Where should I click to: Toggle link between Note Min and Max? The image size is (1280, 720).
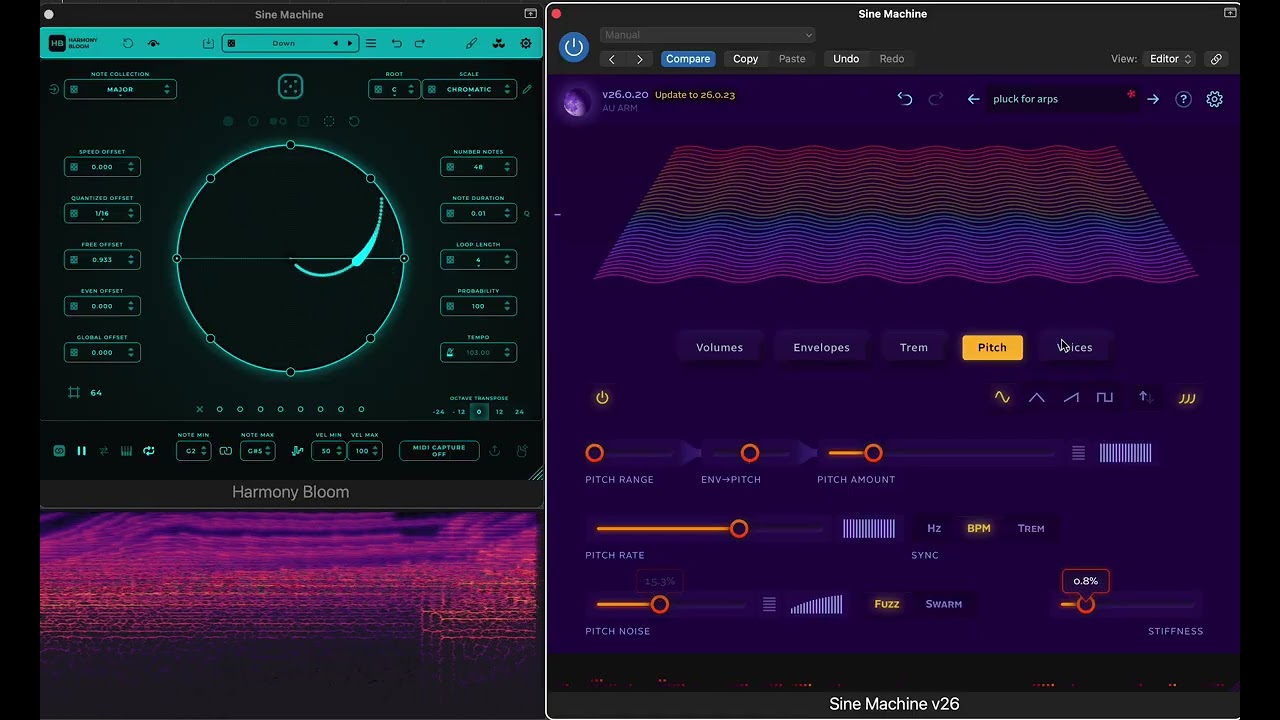coord(226,451)
